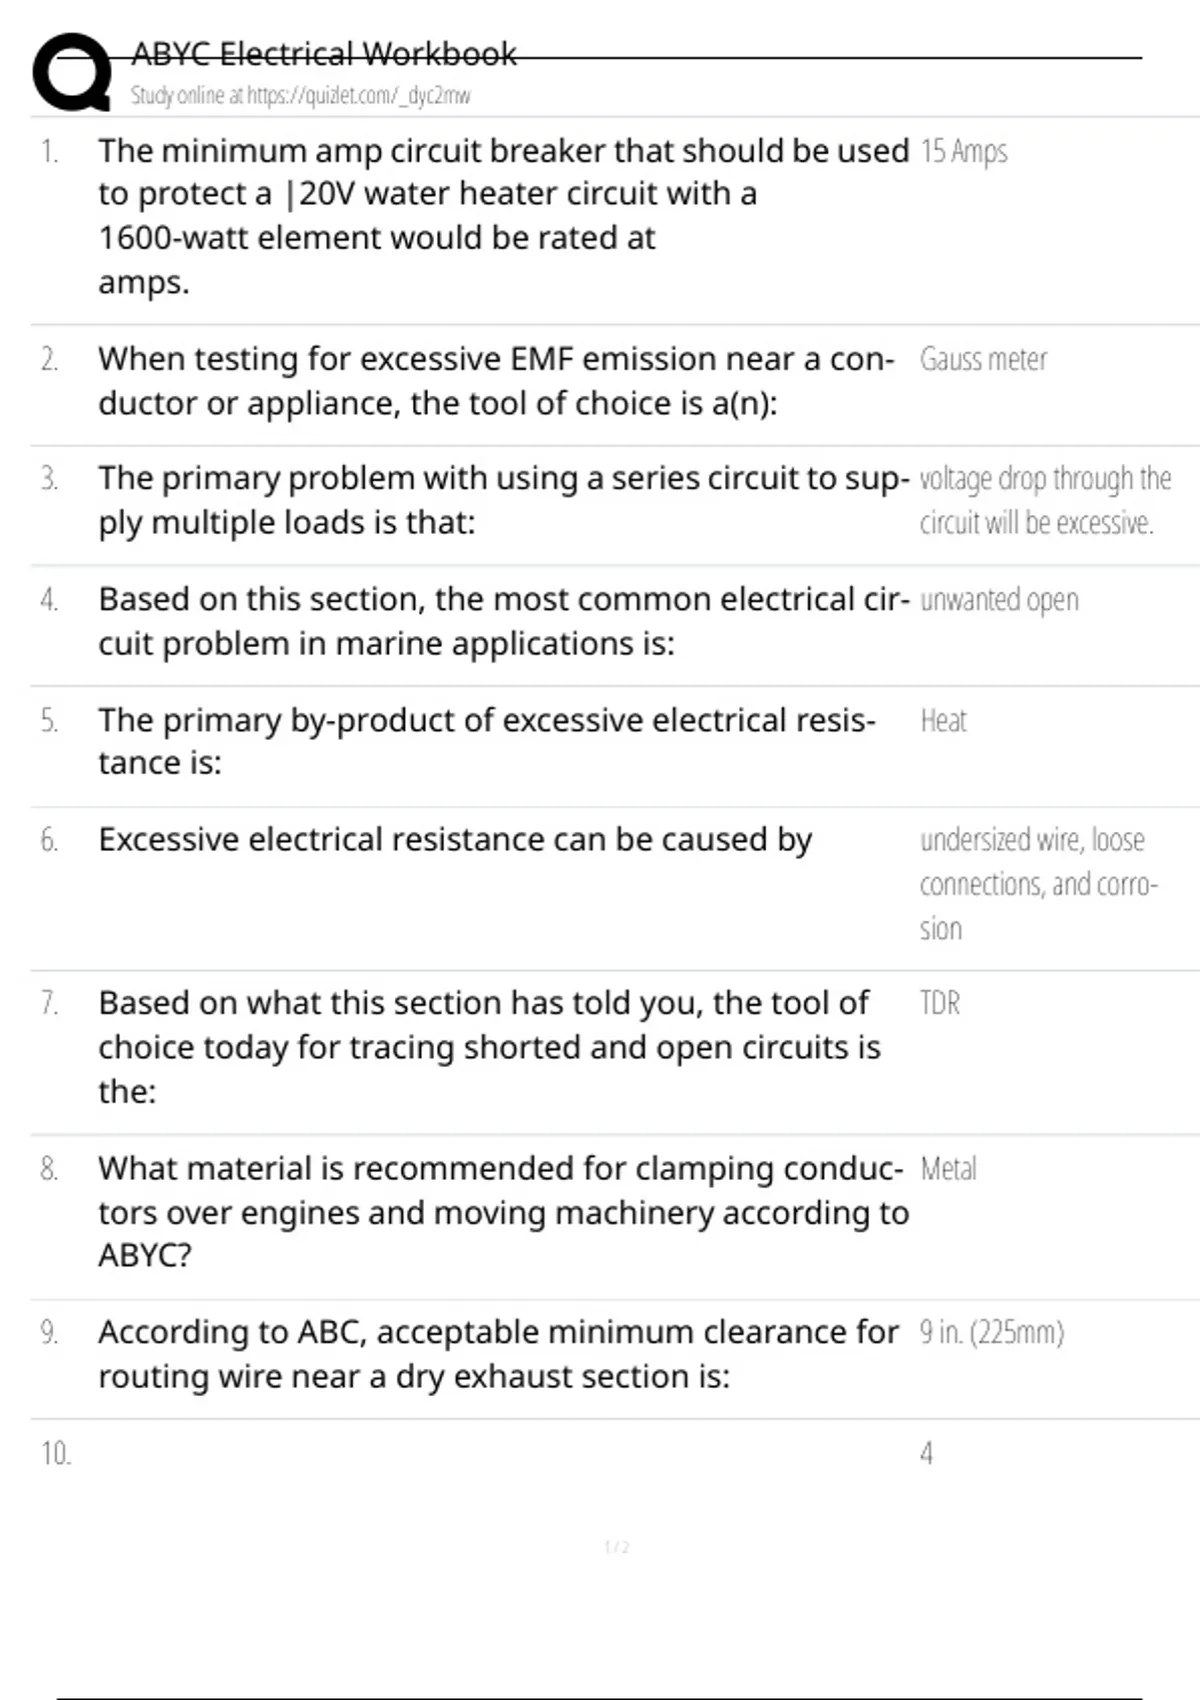Click question 2 about EMF emission testing

click(x=496, y=381)
